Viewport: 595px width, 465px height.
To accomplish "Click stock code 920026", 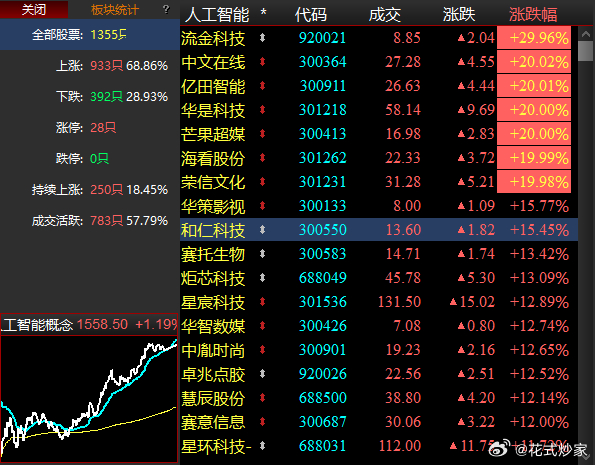I will pyautogui.click(x=323, y=374).
